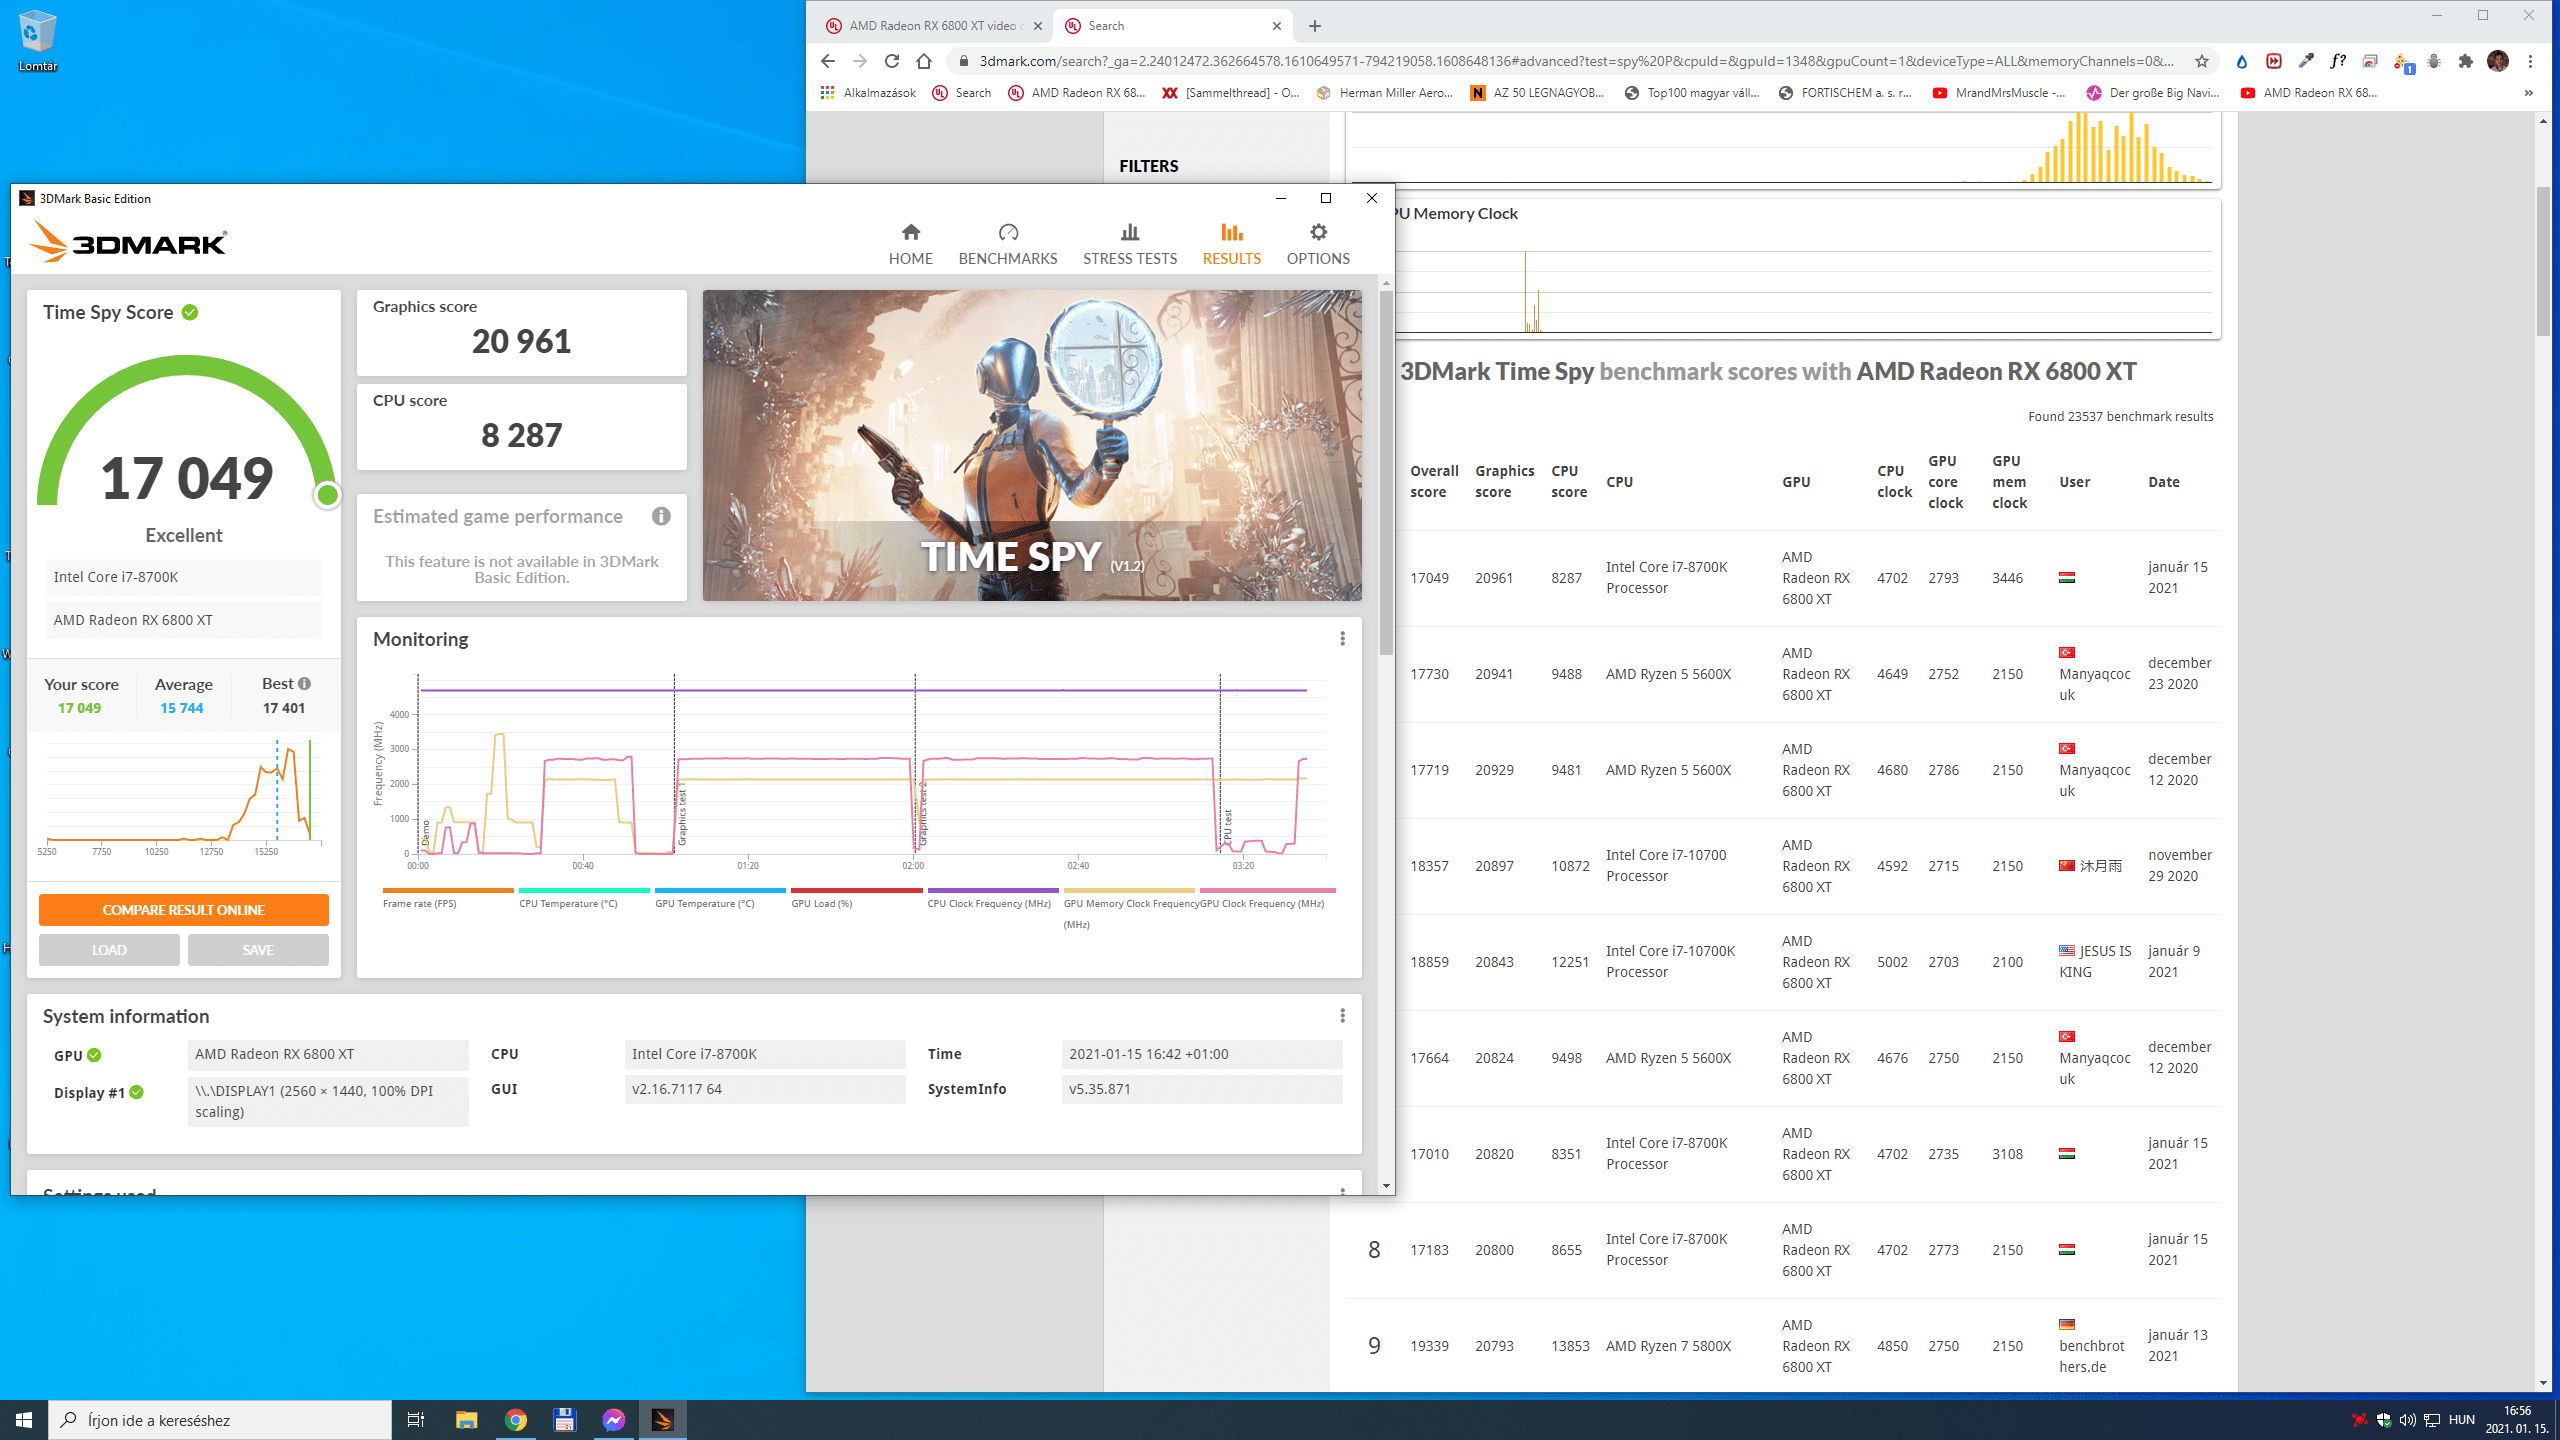The width and height of the screenshot is (2560, 1440).
Task: Open the Search bookmark in bookmarks bar
Action: click(x=961, y=93)
